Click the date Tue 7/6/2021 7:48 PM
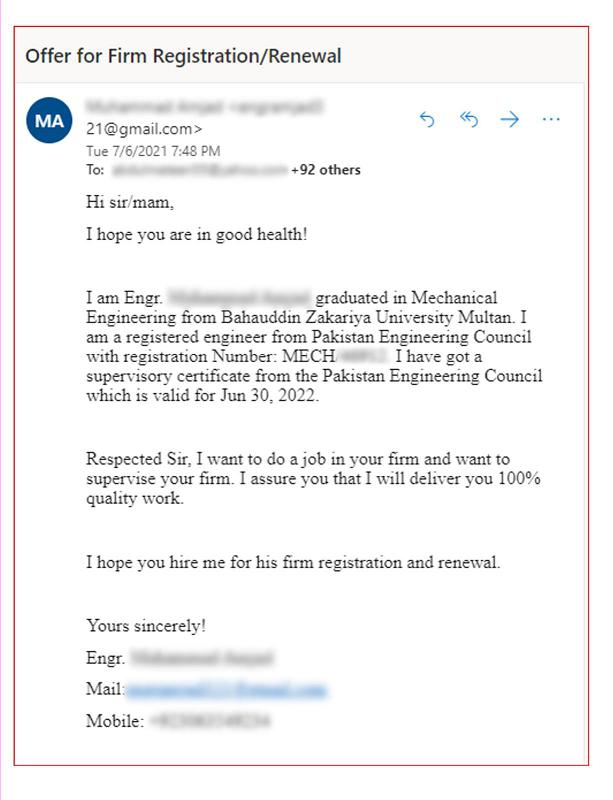 tap(153, 151)
